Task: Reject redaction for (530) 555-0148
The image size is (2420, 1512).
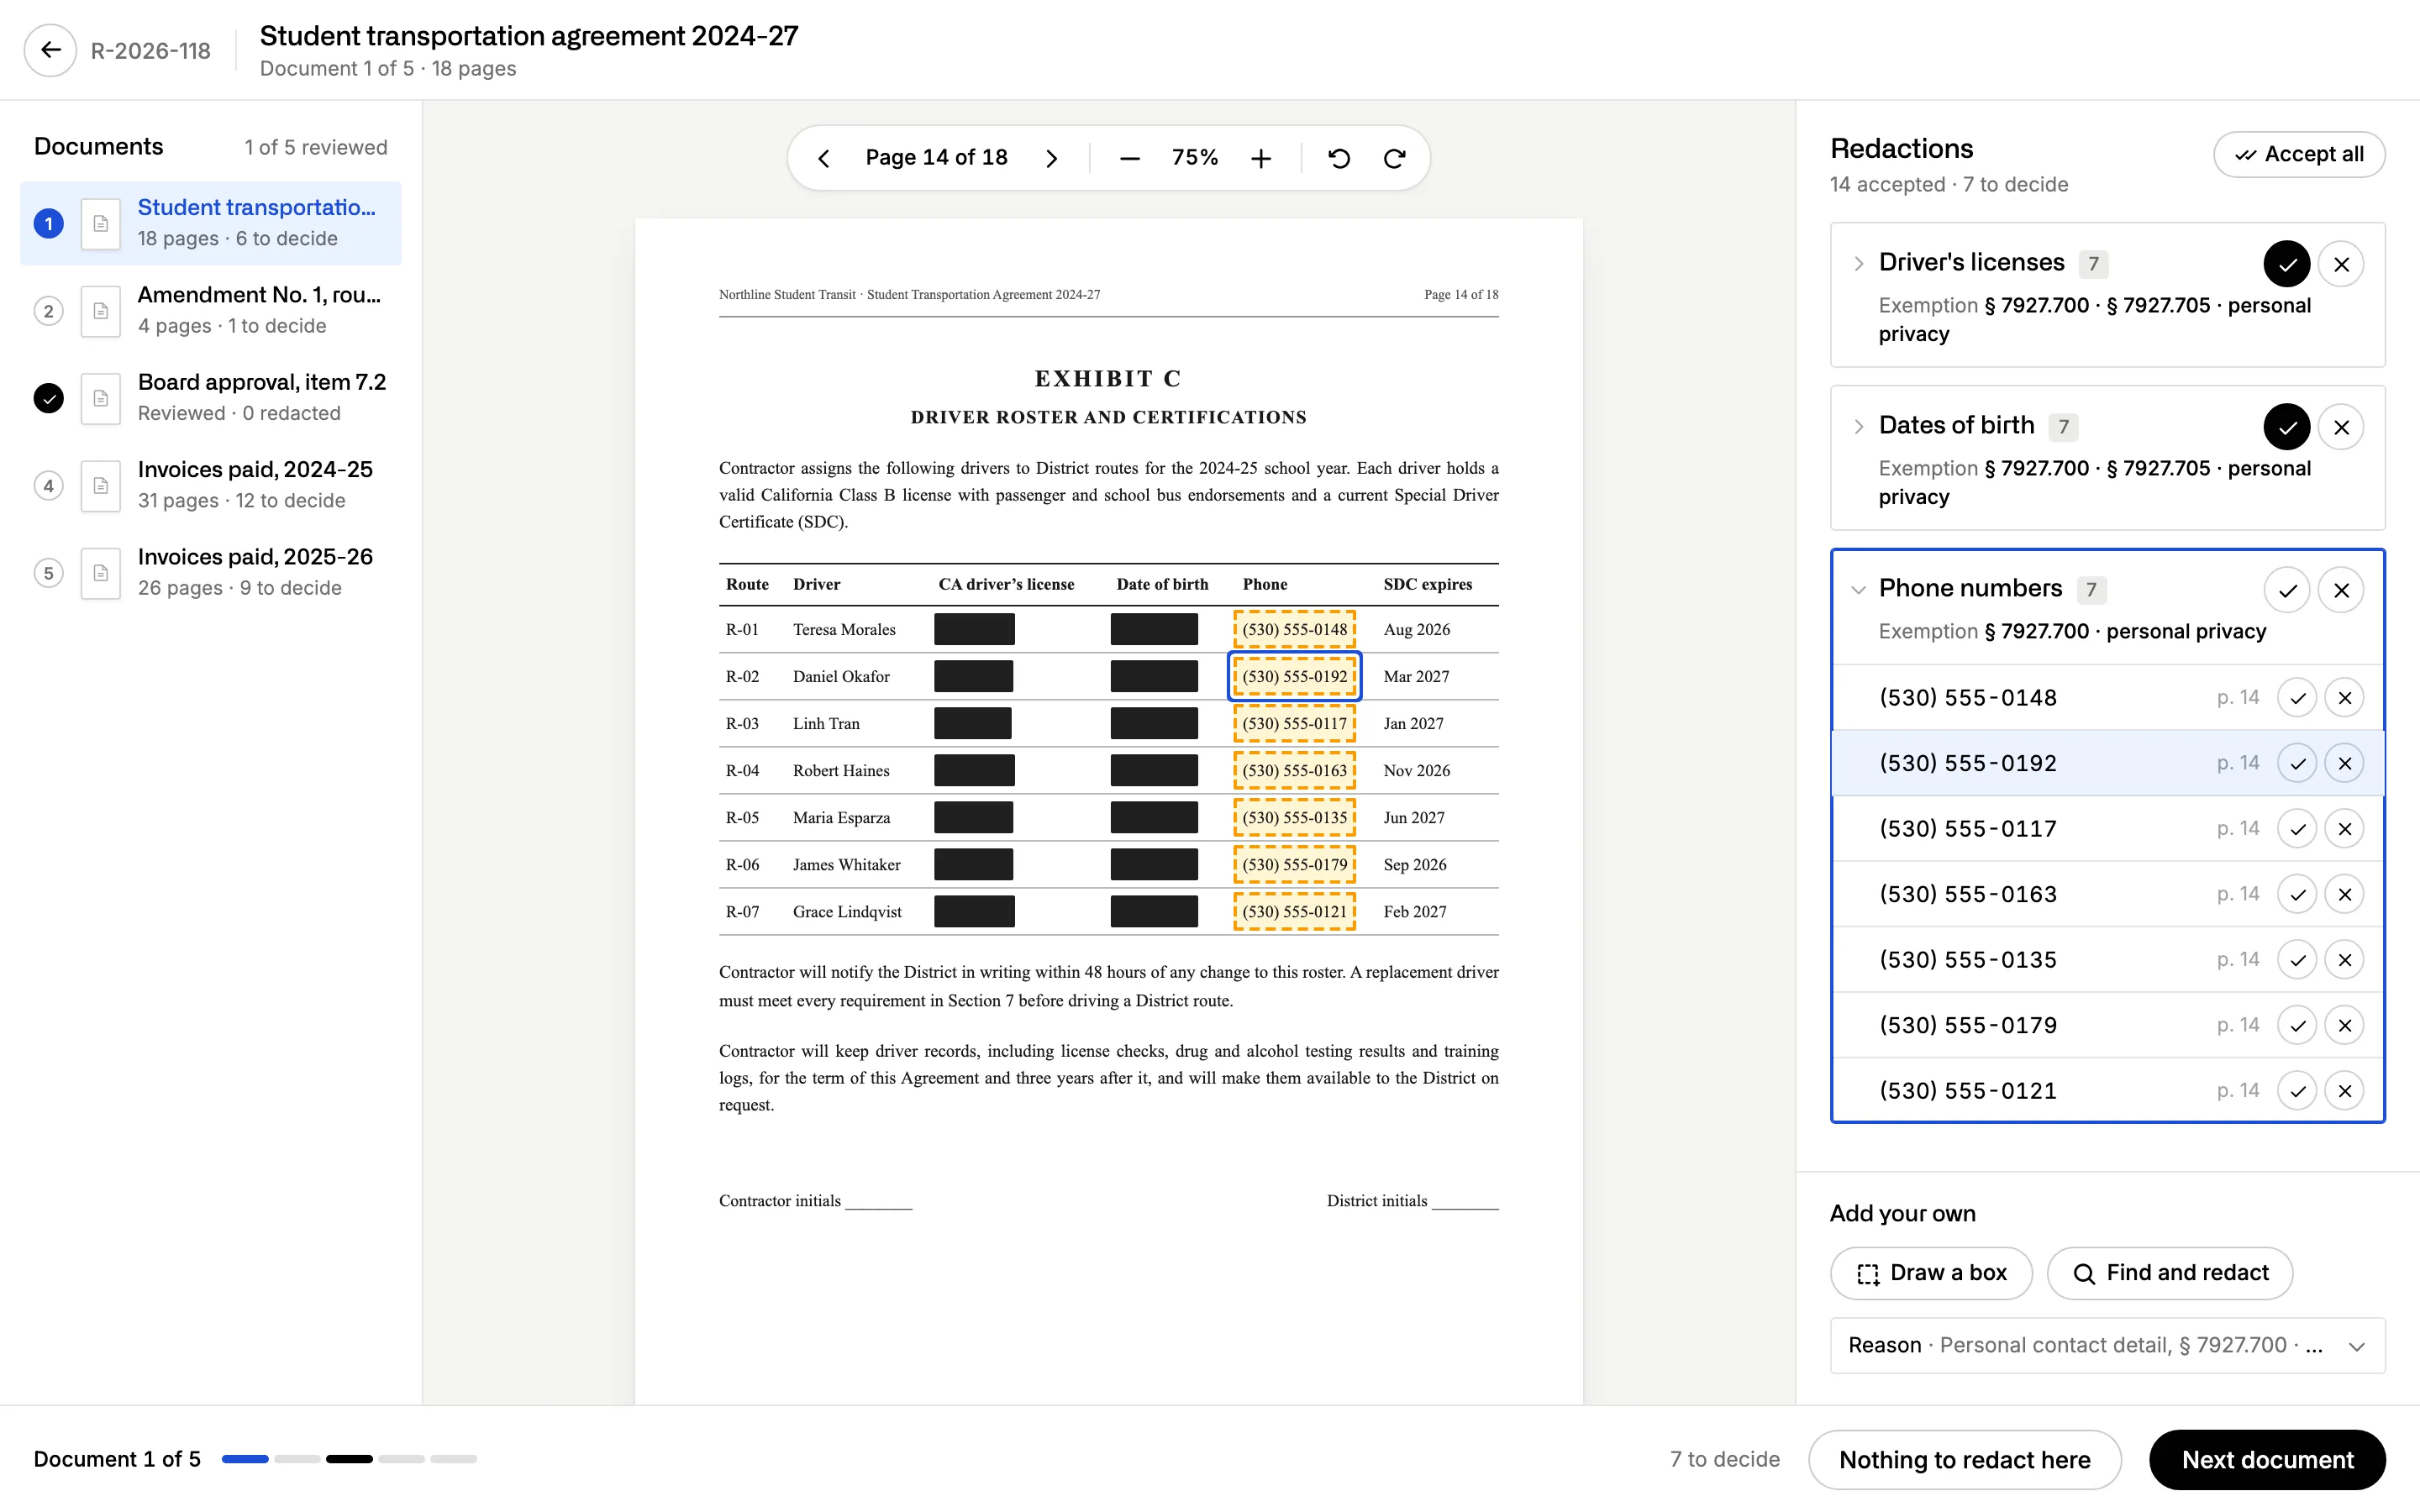Action: click(2344, 698)
